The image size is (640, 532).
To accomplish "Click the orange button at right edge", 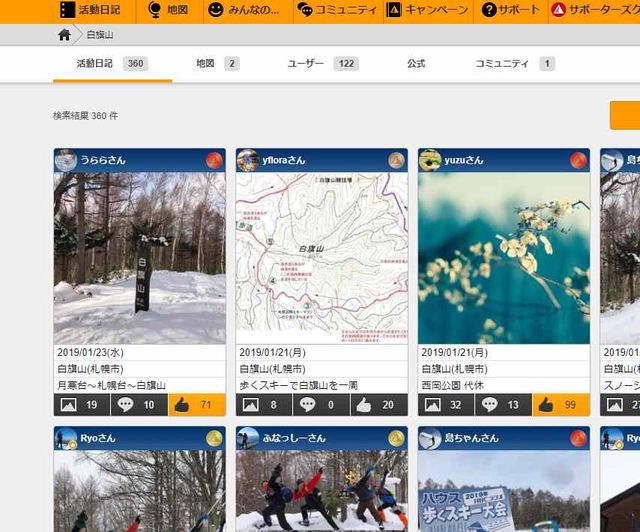I will click(625, 116).
